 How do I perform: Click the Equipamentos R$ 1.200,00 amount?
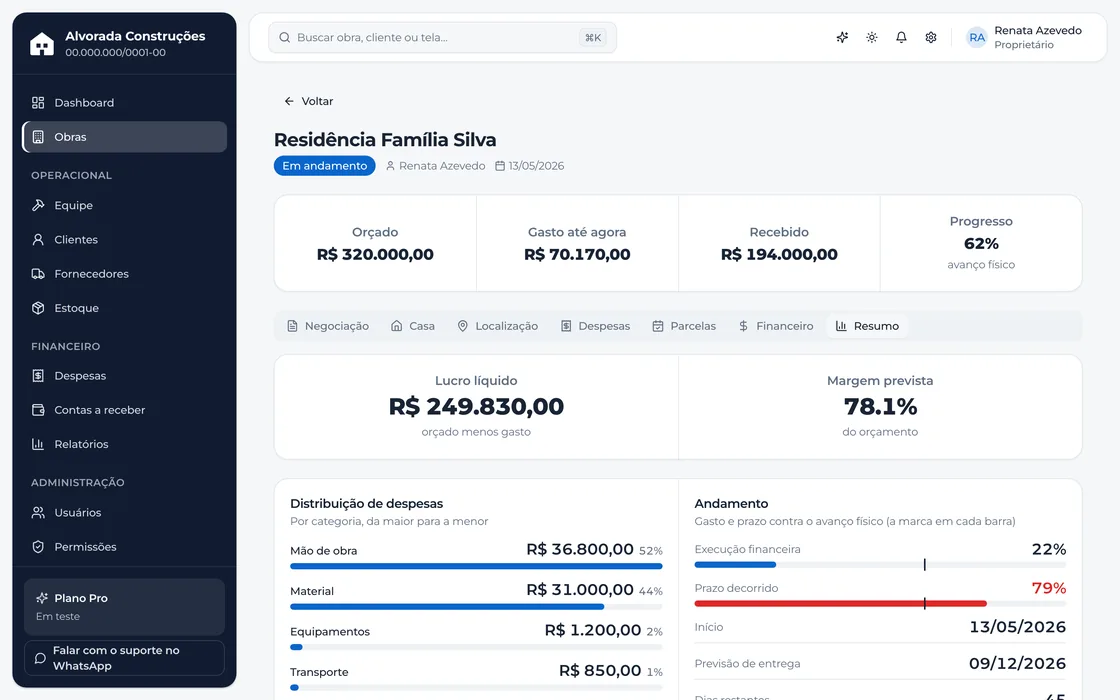tap(593, 630)
